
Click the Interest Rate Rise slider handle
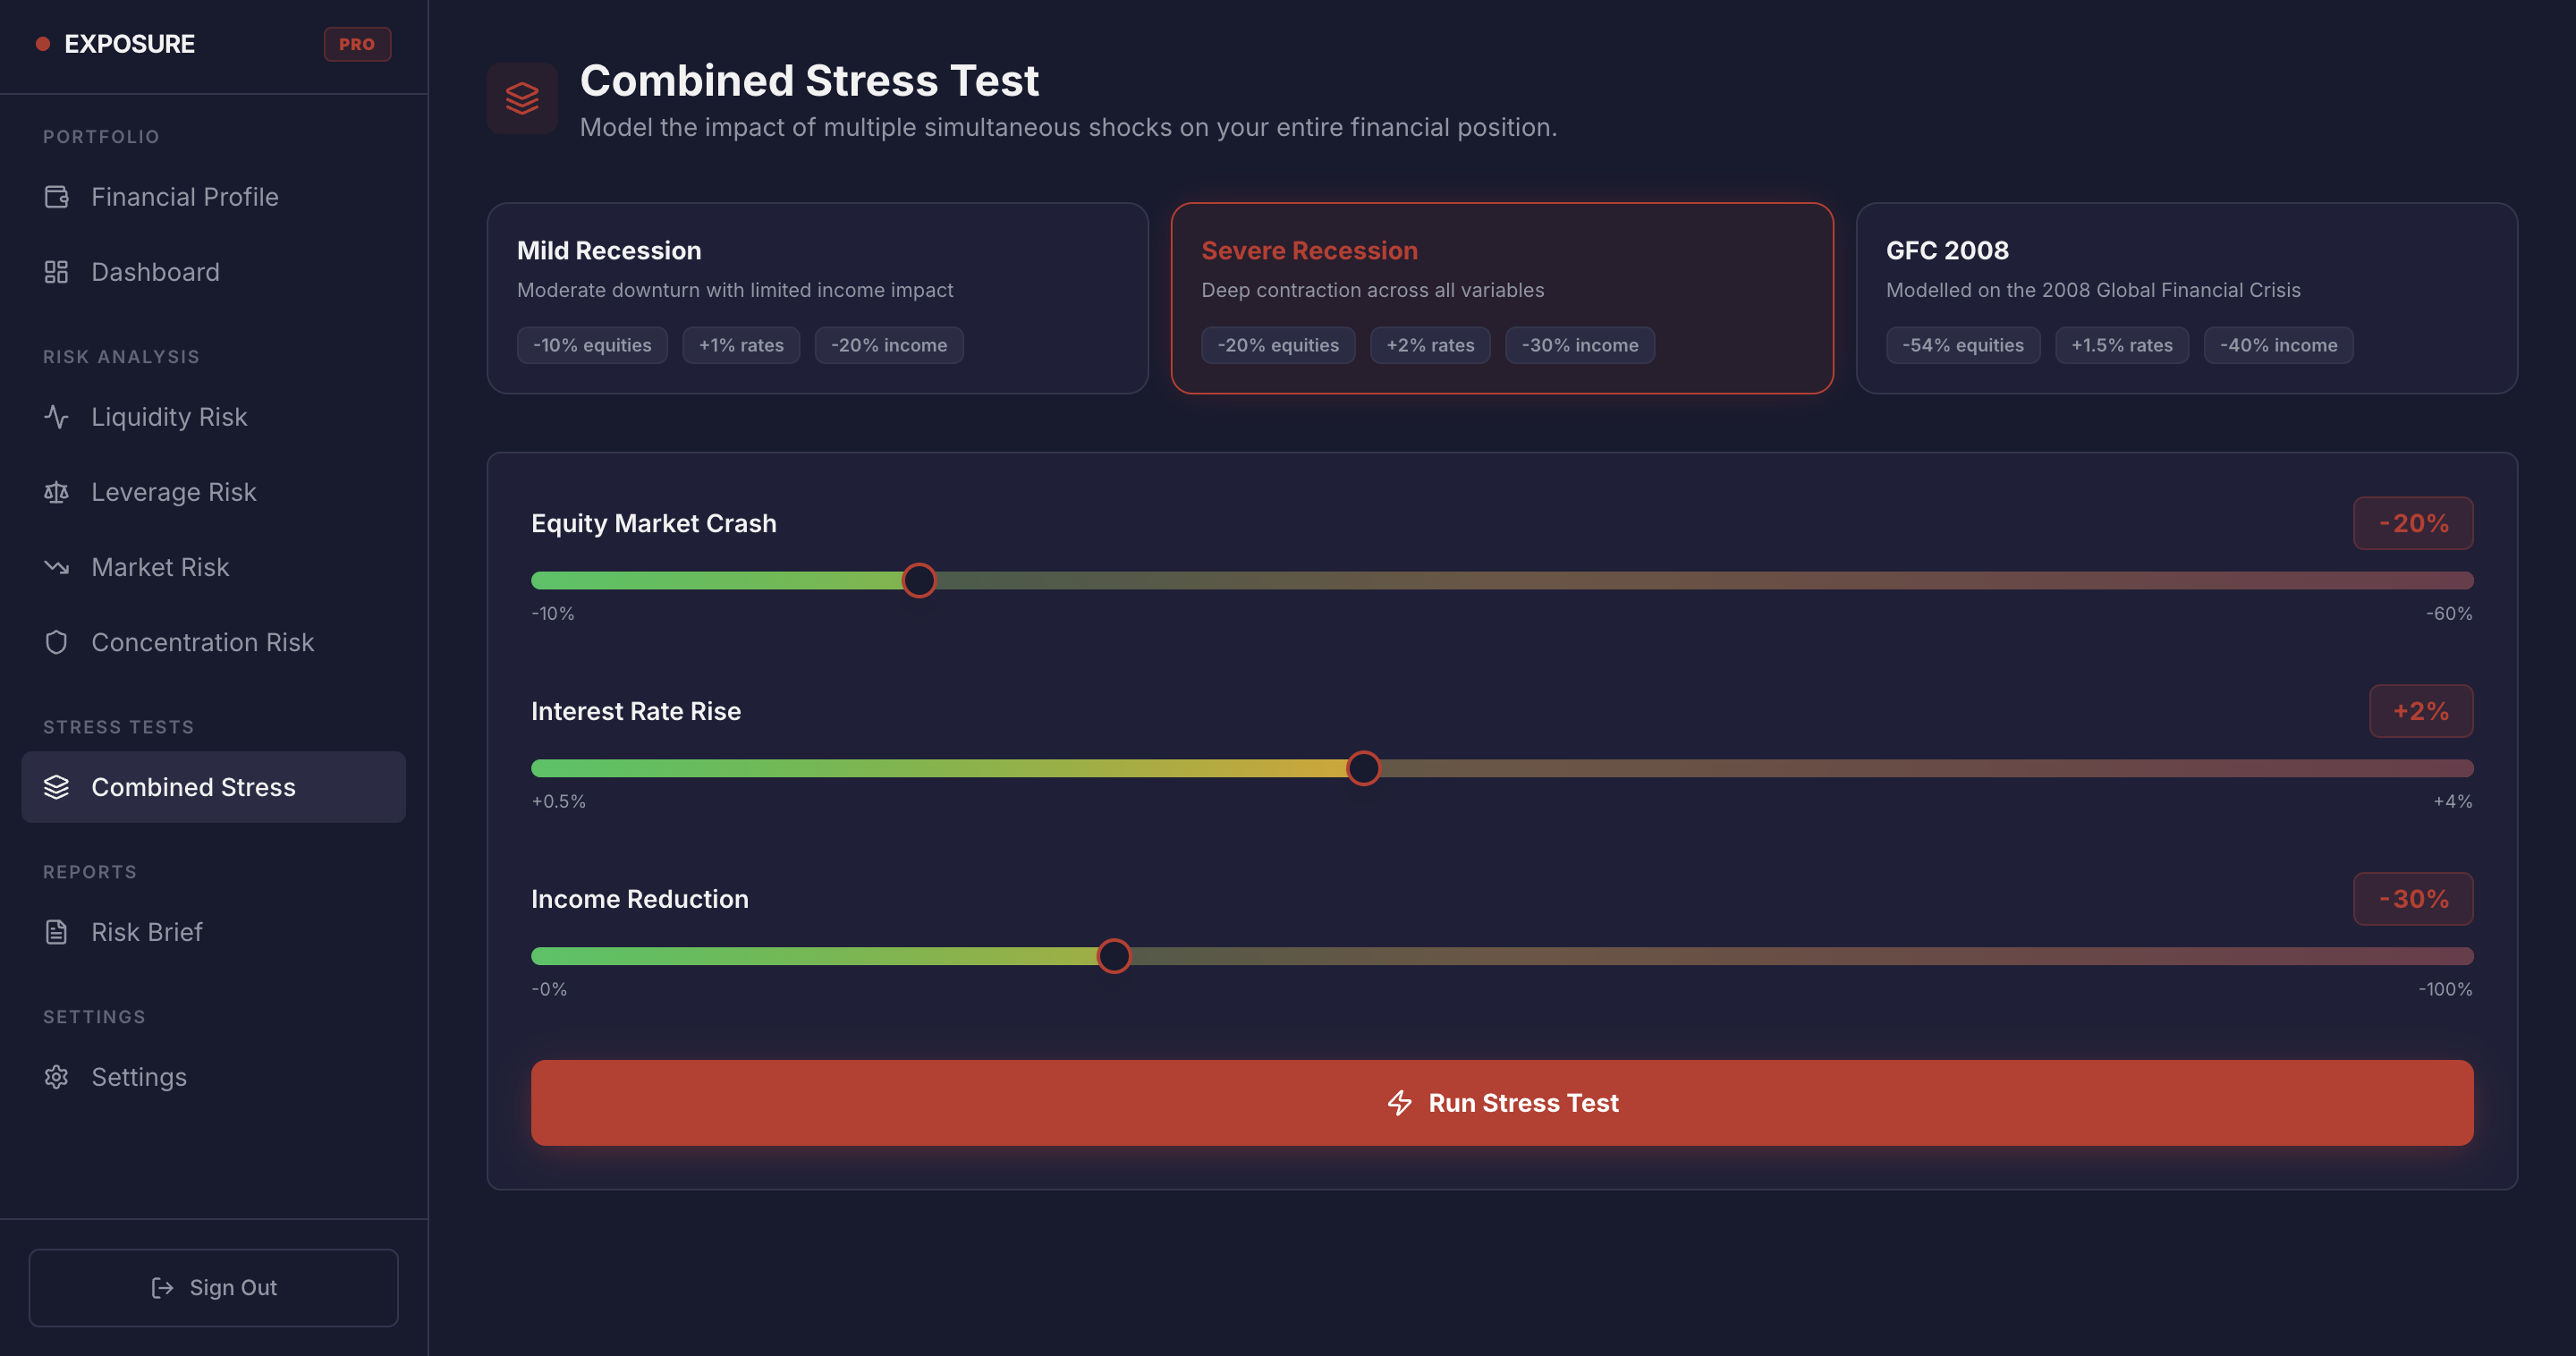[1362, 768]
